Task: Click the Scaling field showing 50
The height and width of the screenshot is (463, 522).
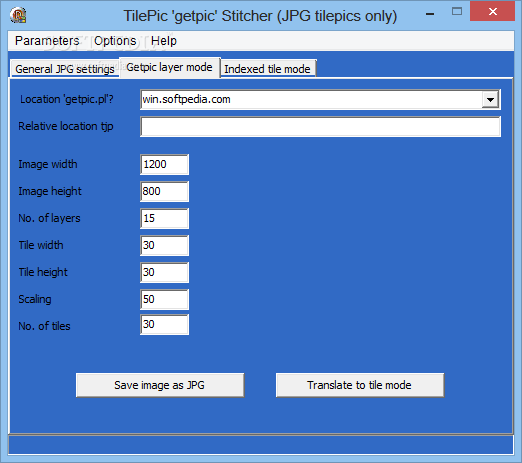Action: (x=164, y=299)
